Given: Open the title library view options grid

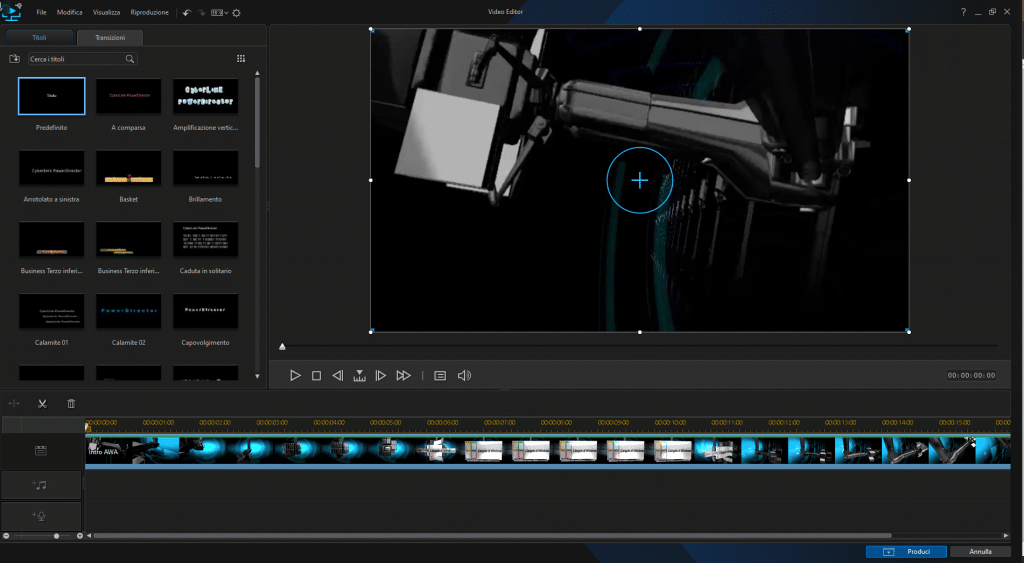Looking at the screenshot, I should [x=241, y=59].
